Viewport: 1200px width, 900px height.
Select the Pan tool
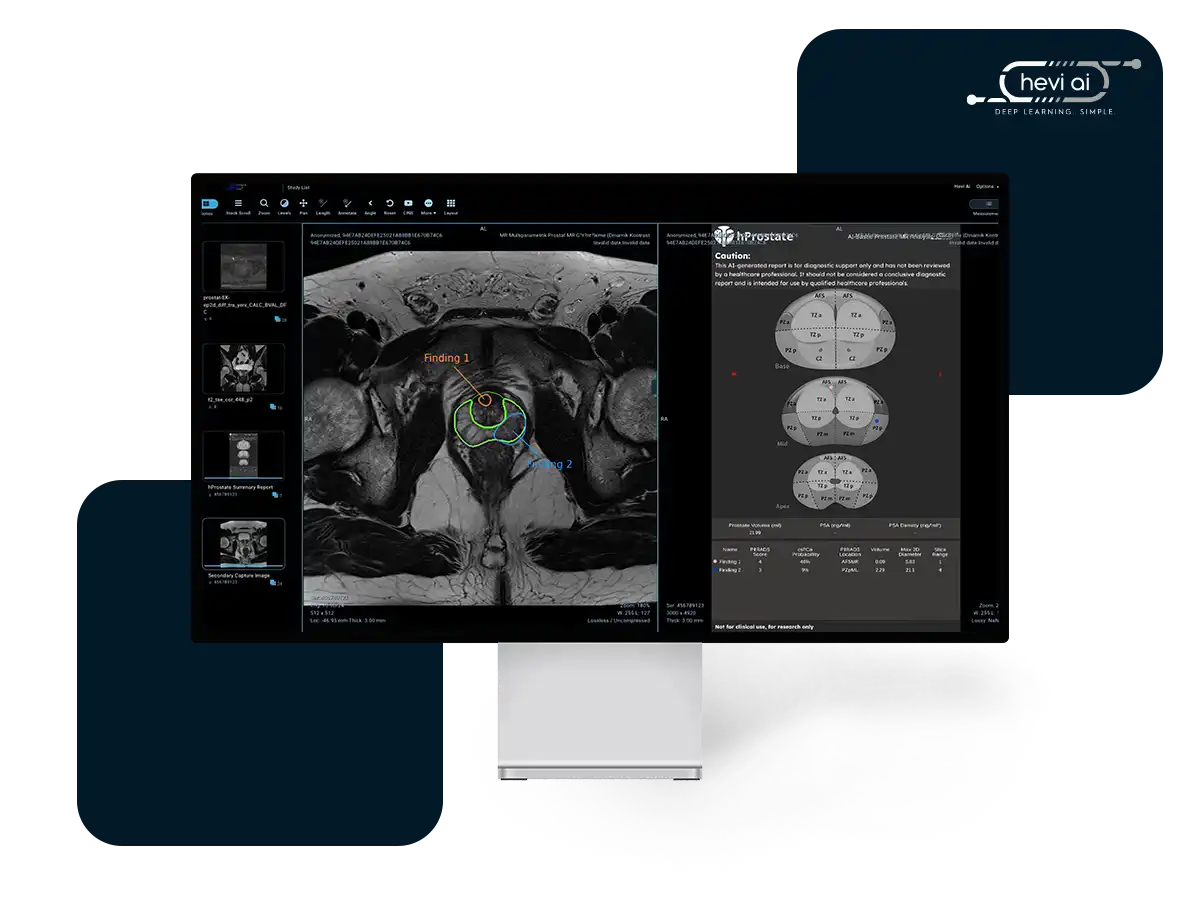[x=303, y=205]
